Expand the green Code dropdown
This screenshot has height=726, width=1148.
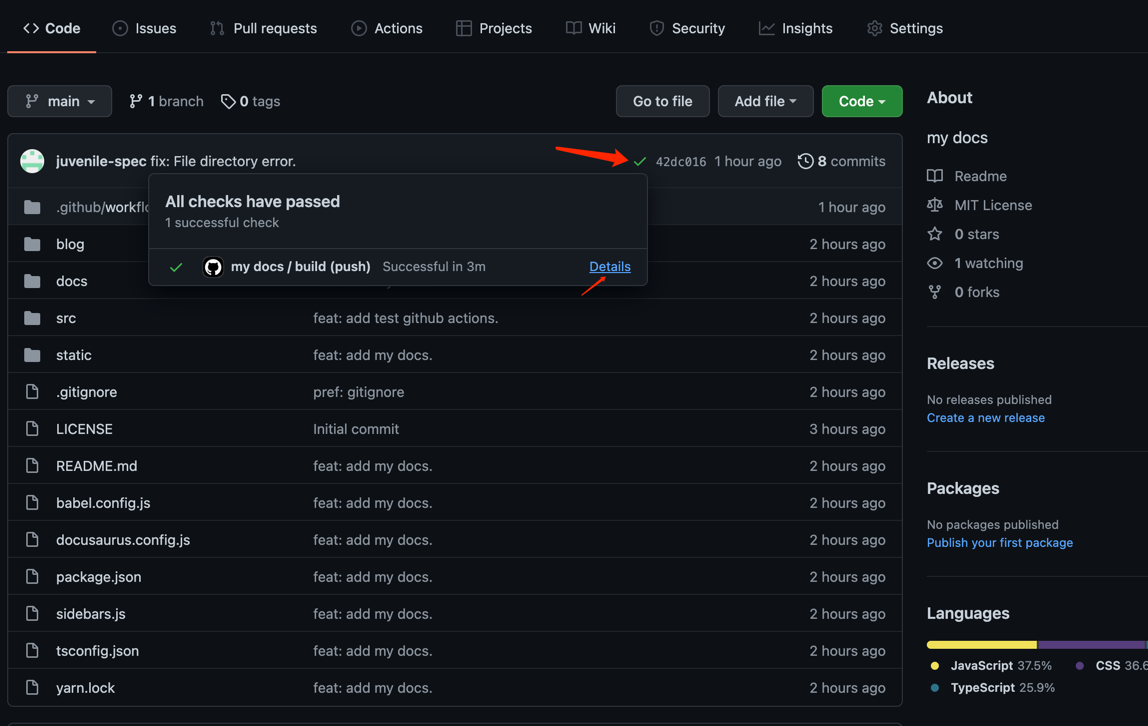click(862, 101)
